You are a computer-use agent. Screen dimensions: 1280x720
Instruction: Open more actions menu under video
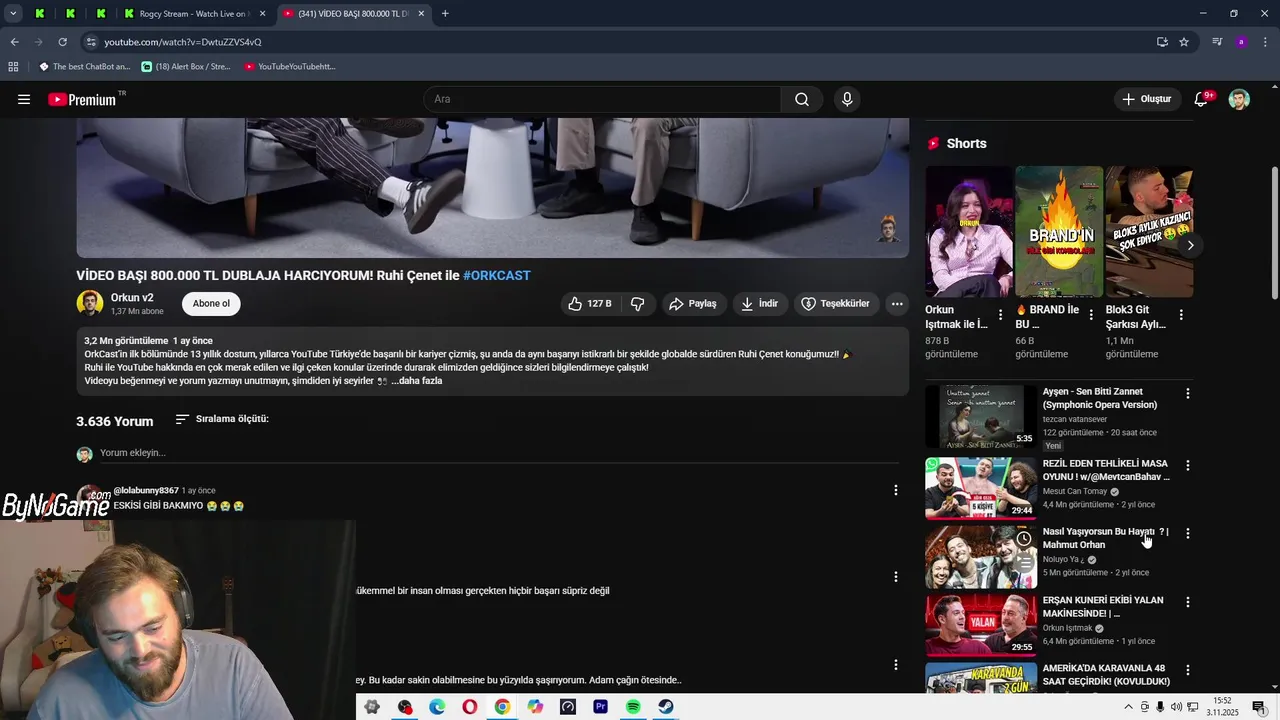[x=897, y=303]
